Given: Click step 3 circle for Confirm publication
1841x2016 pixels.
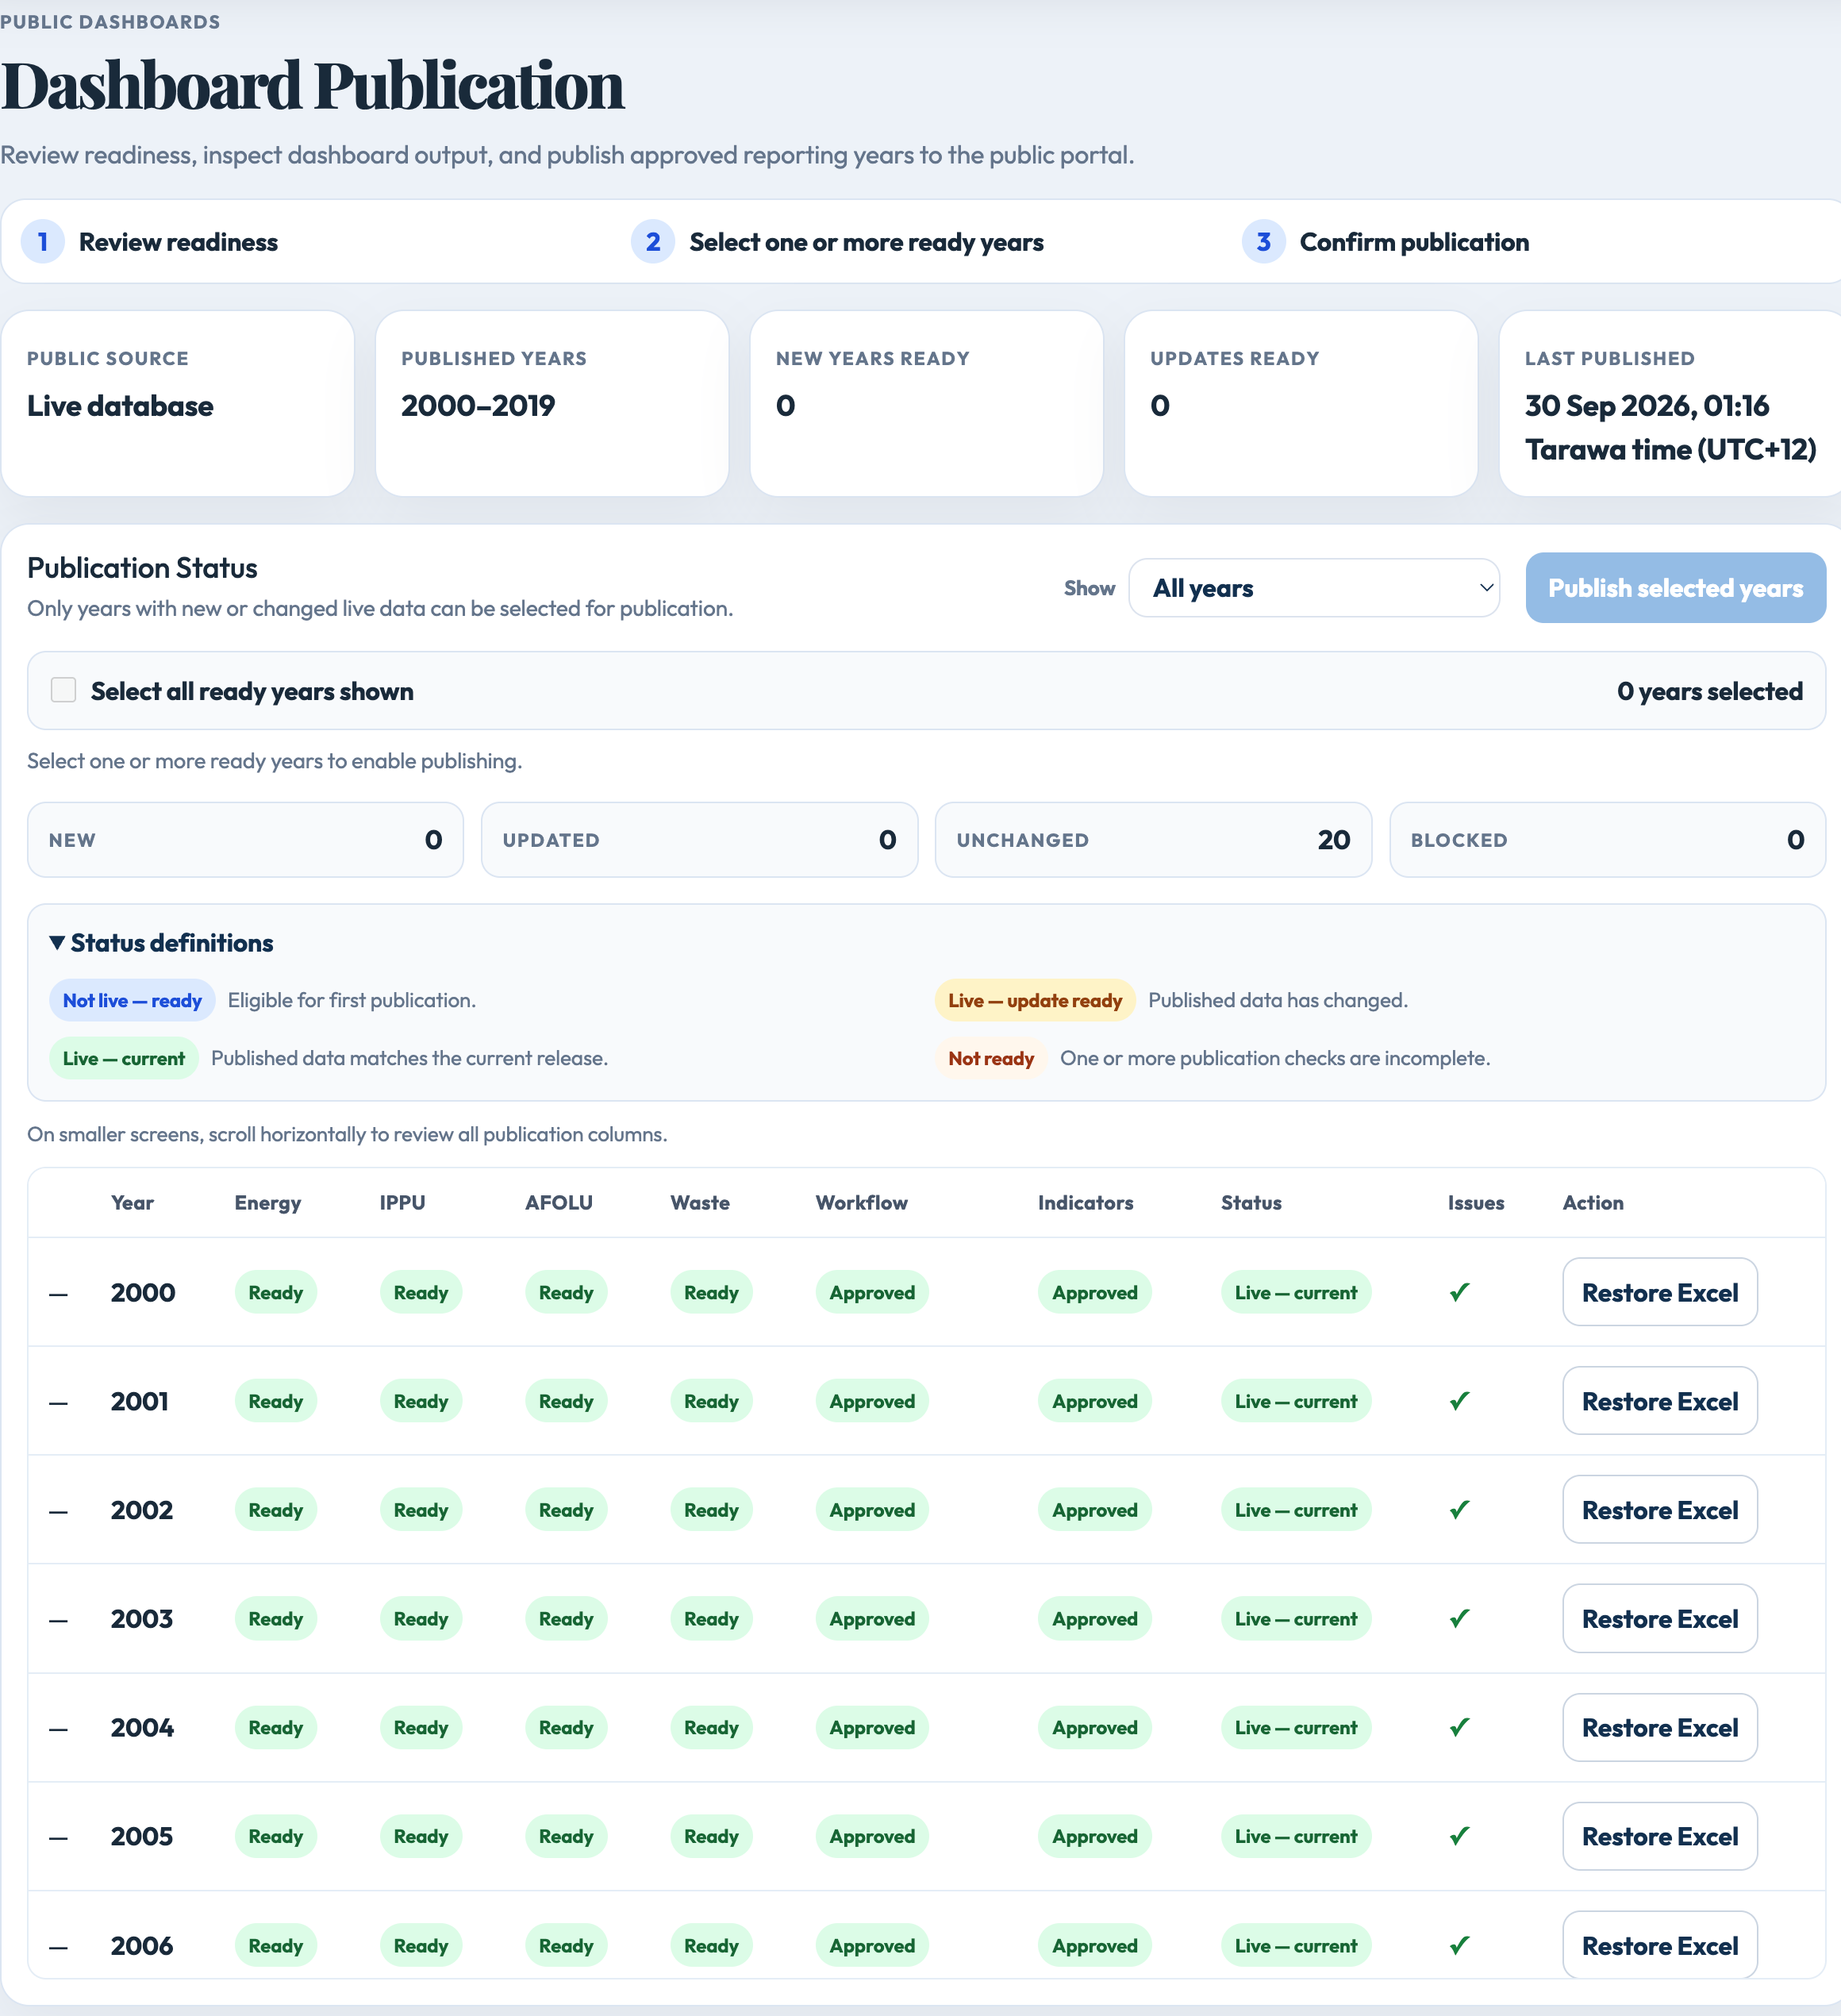Looking at the screenshot, I should coord(1263,242).
